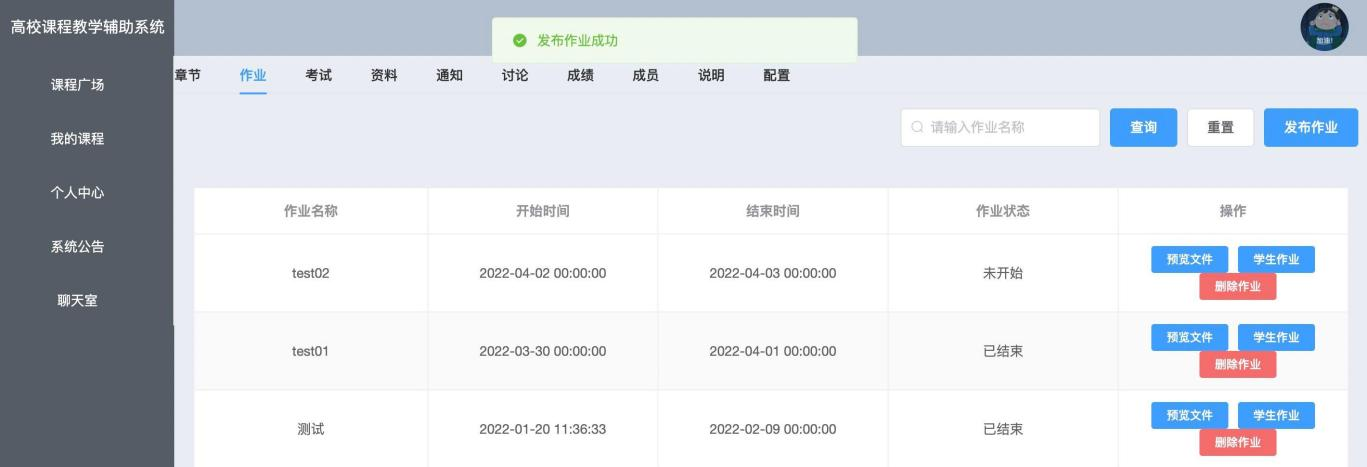Open 个人中心 sidebar item
This screenshot has width=1367, height=467.
(78, 193)
